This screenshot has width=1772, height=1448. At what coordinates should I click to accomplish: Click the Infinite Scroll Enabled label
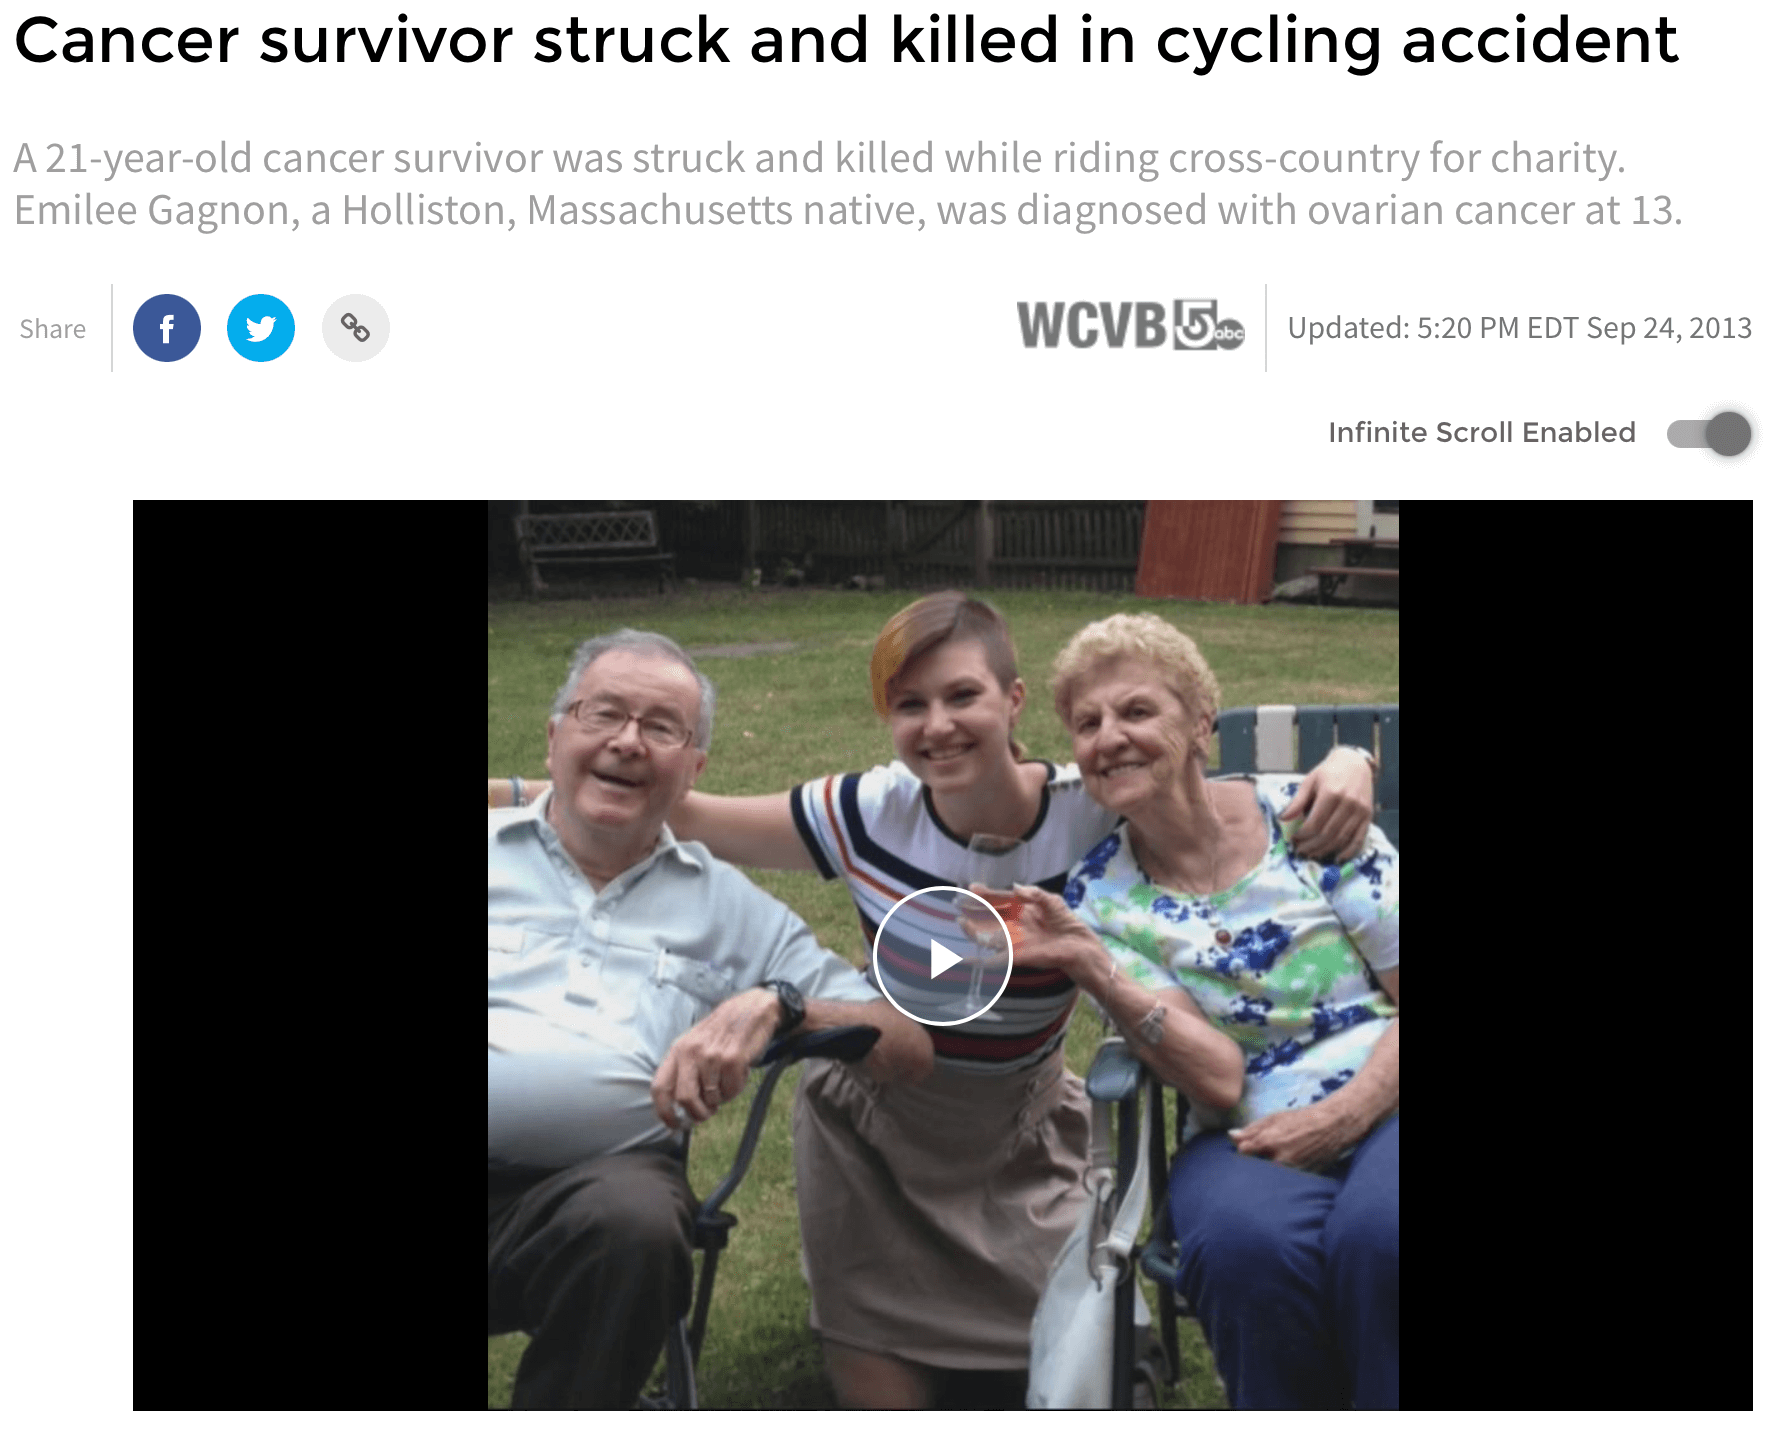click(1482, 432)
